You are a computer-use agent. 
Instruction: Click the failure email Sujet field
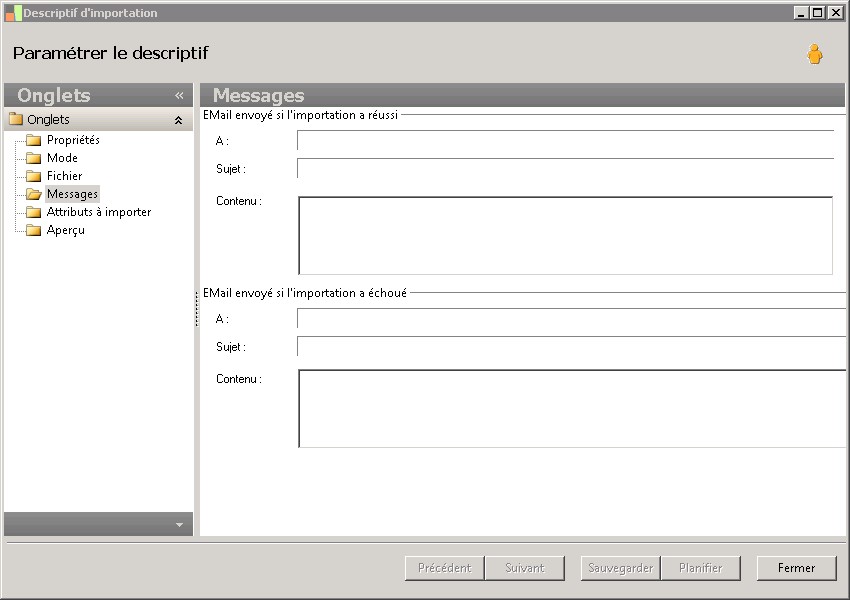(570, 347)
